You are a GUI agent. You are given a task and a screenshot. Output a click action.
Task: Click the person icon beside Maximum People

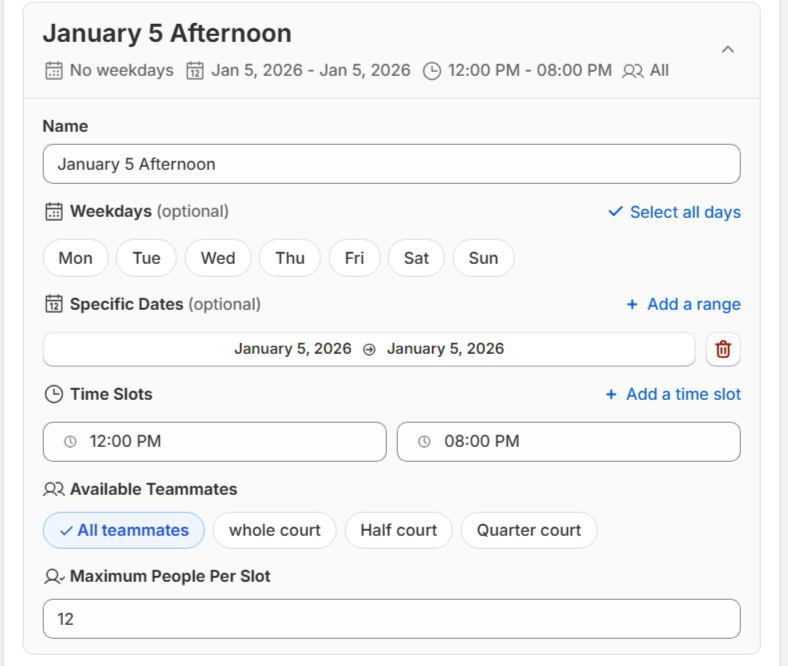(x=54, y=577)
